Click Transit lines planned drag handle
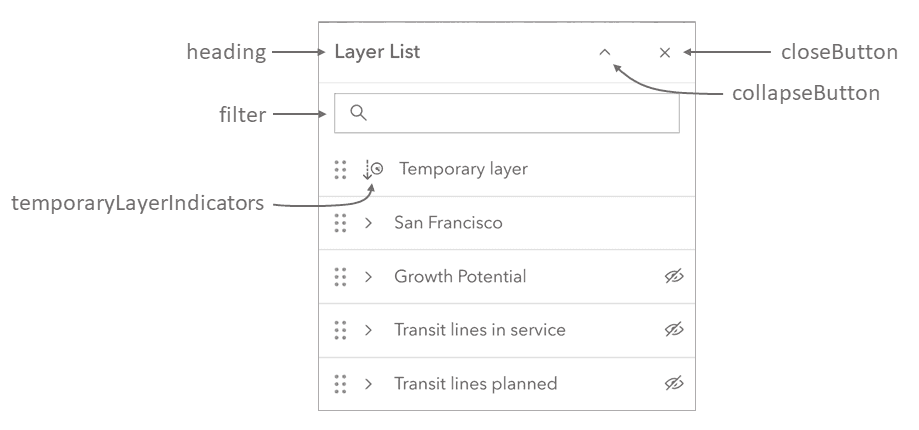919x430 pixels. [340, 383]
